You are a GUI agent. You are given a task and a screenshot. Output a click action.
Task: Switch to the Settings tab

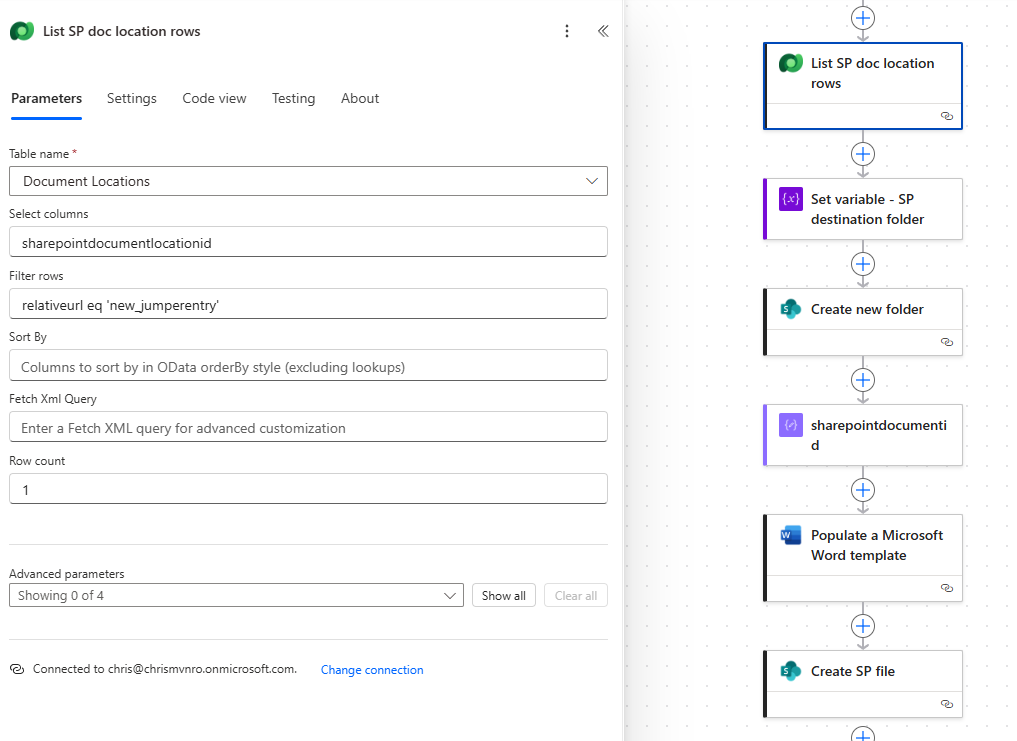point(132,98)
